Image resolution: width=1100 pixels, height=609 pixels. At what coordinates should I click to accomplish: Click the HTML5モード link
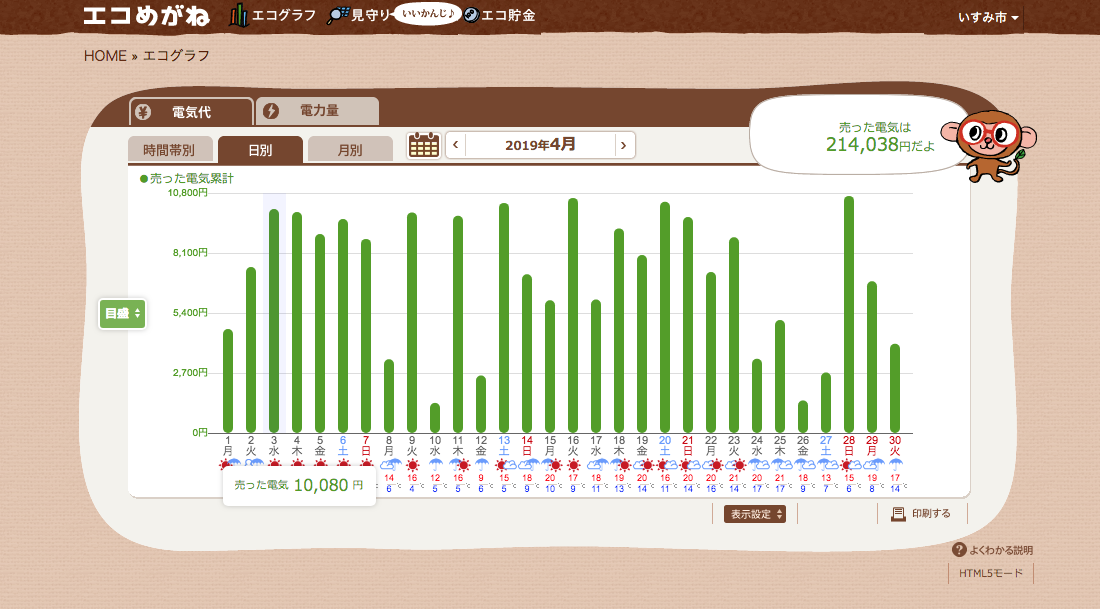coord(991,574)
